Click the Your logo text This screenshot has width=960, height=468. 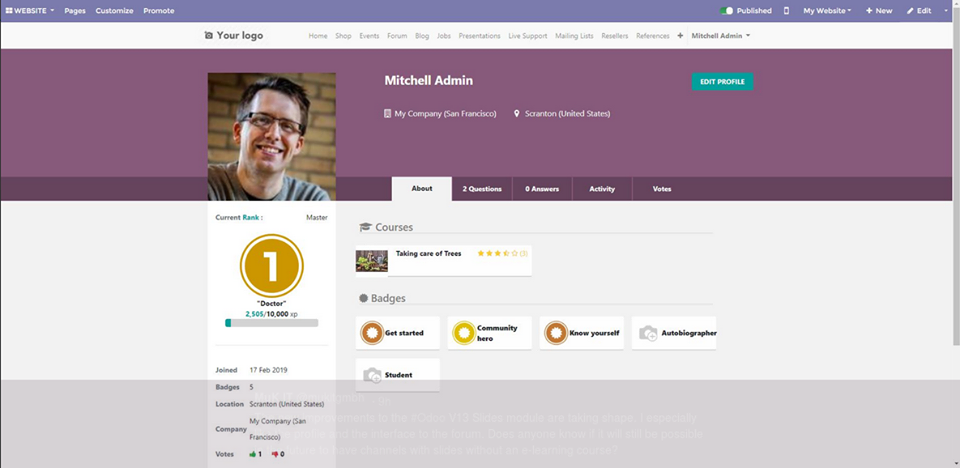239,36
